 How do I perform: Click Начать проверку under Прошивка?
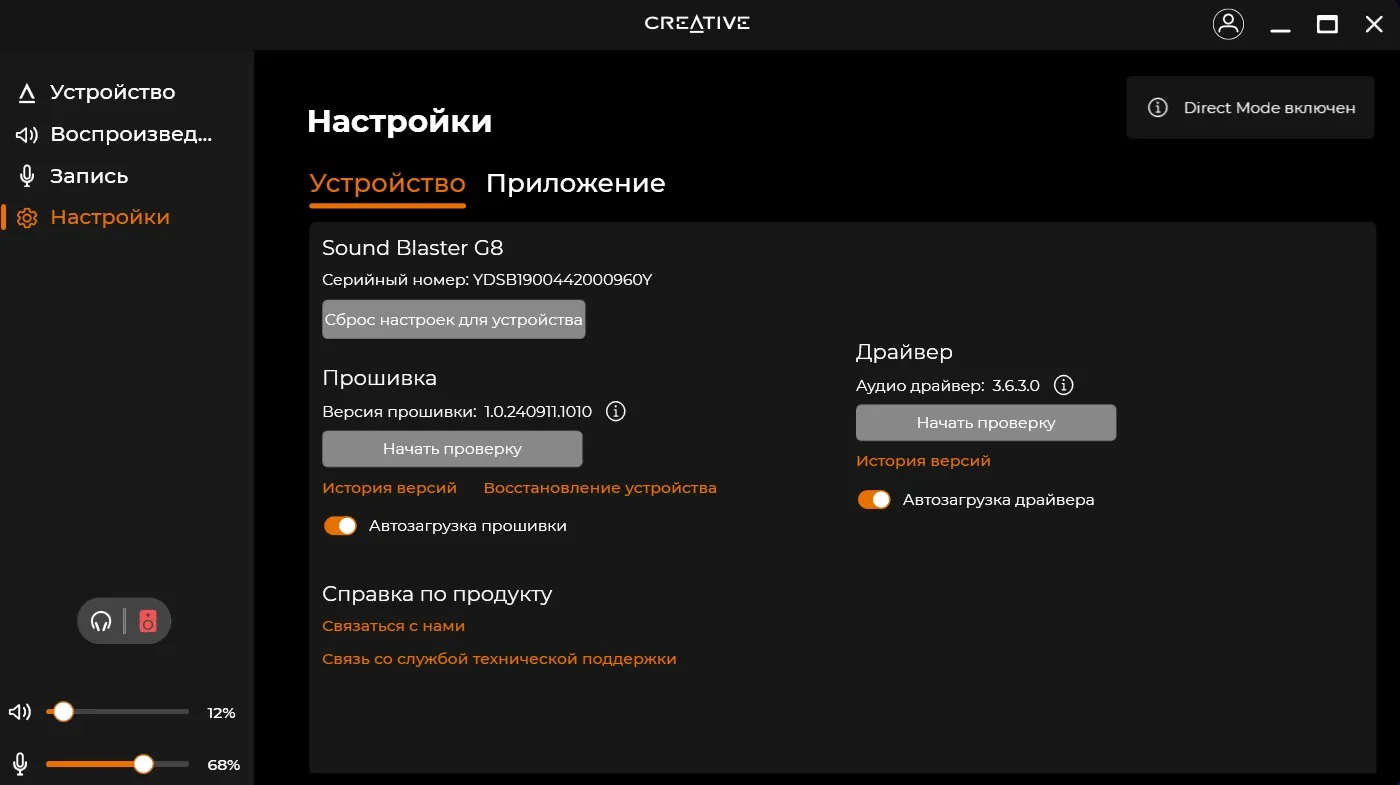point(452,449)
